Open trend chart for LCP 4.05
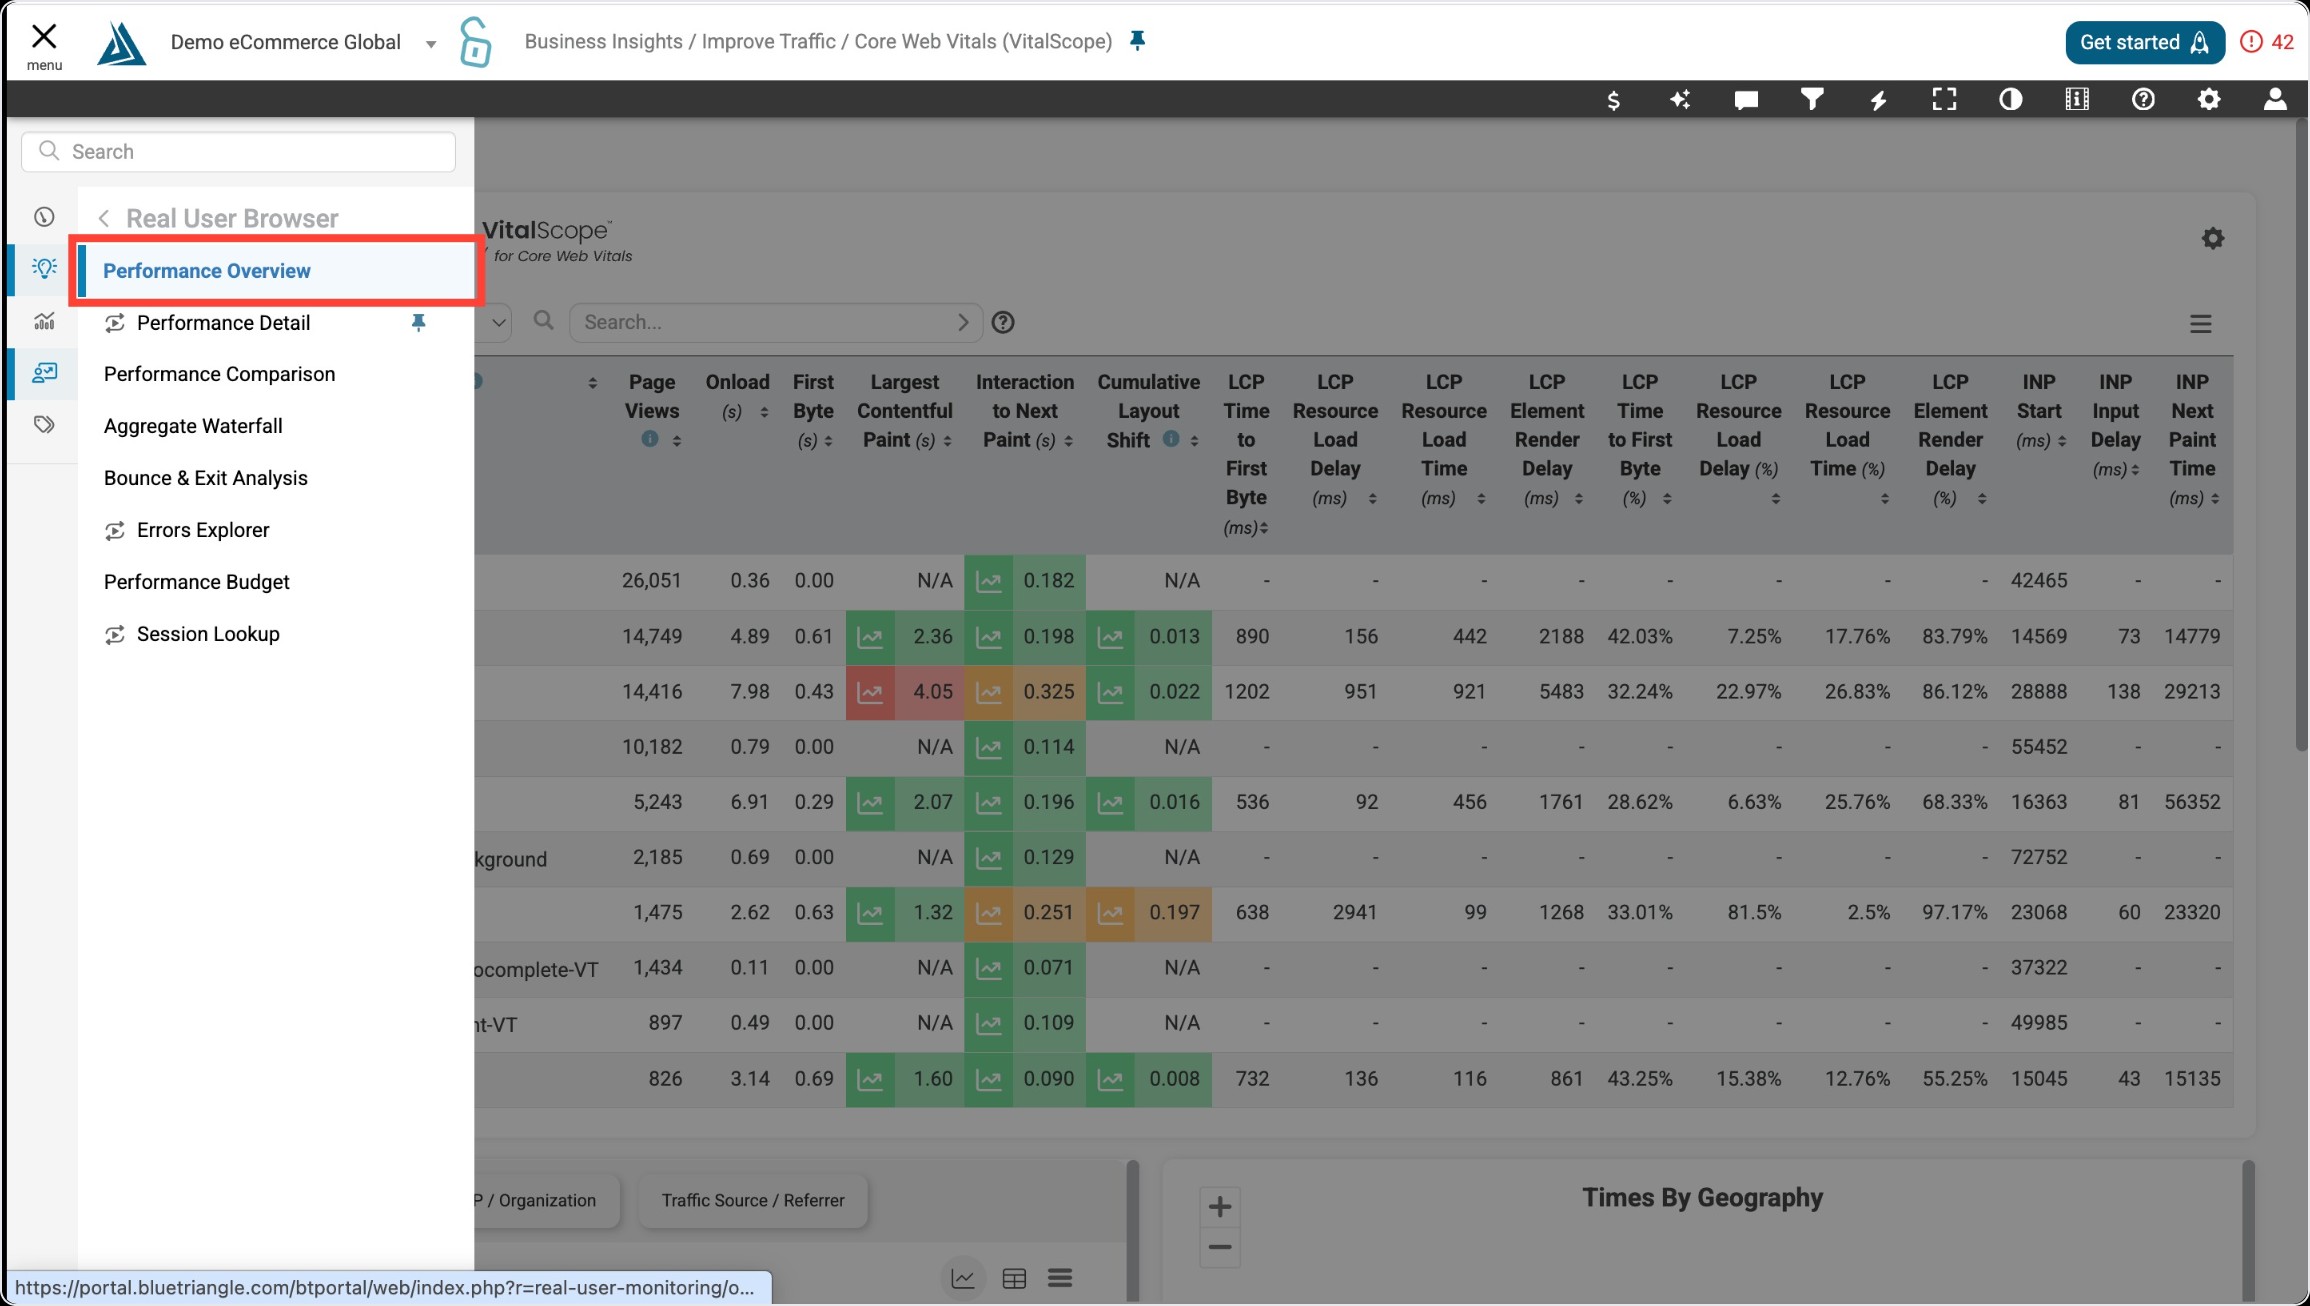The width and height of the screenshot is (2310, 1306). (x=870, y=692)
